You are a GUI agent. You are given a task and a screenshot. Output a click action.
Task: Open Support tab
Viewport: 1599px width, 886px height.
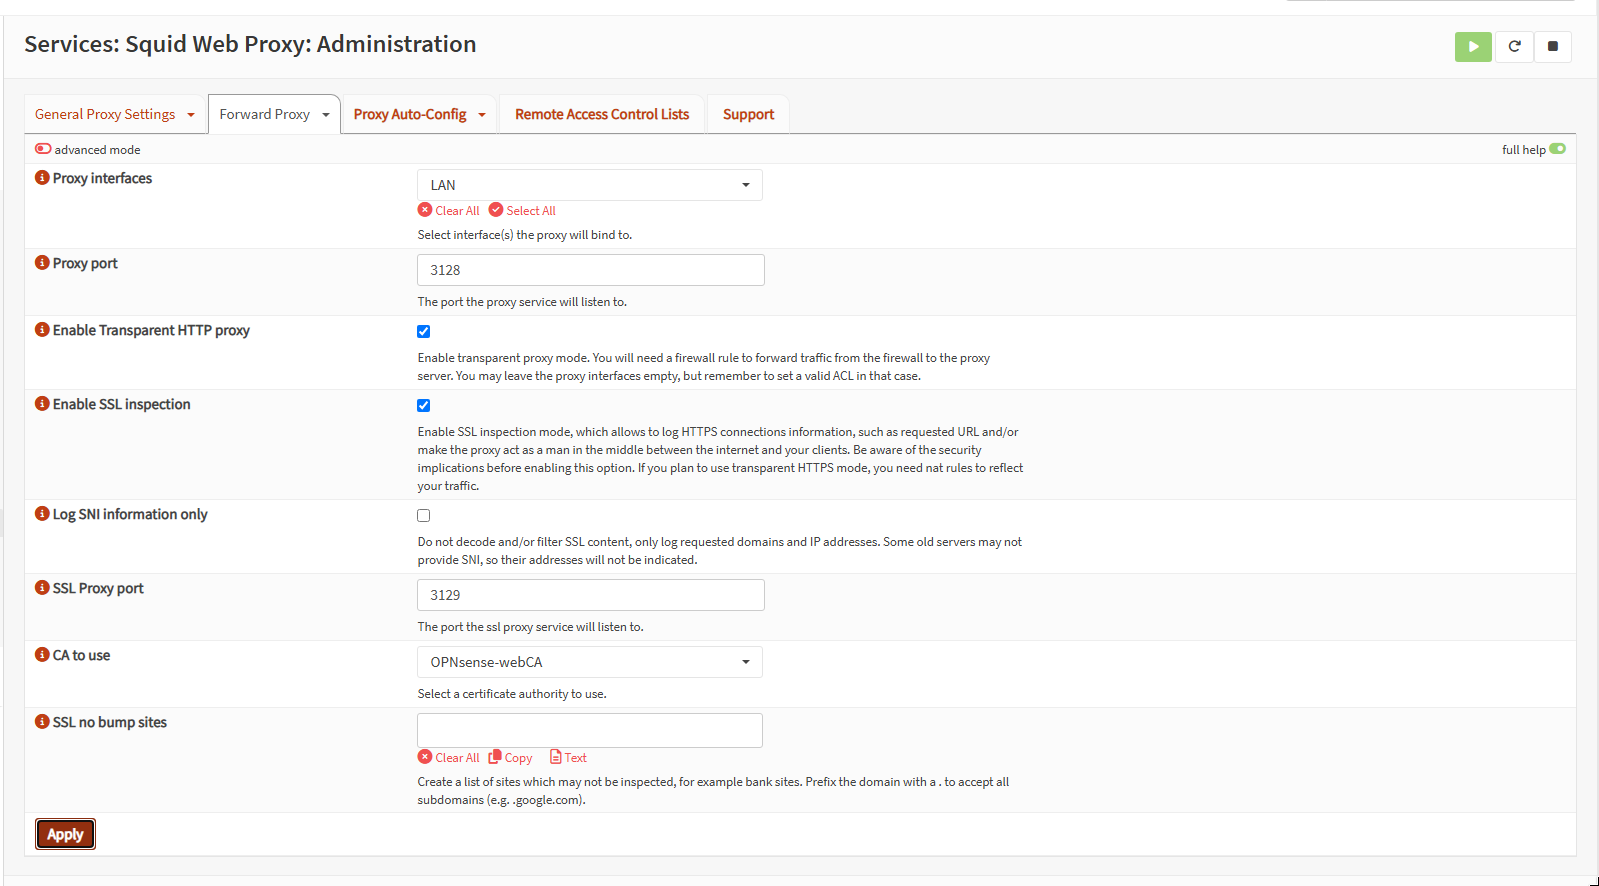click(748, 114)
